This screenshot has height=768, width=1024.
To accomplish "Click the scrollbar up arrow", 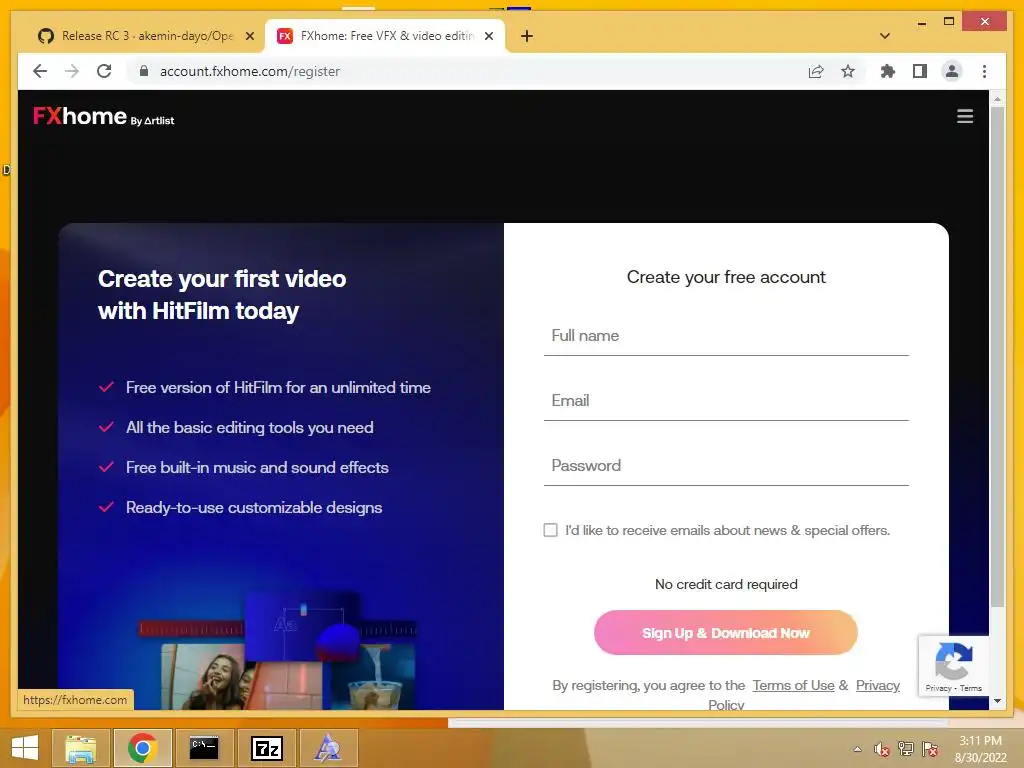I will coord(997,99).
